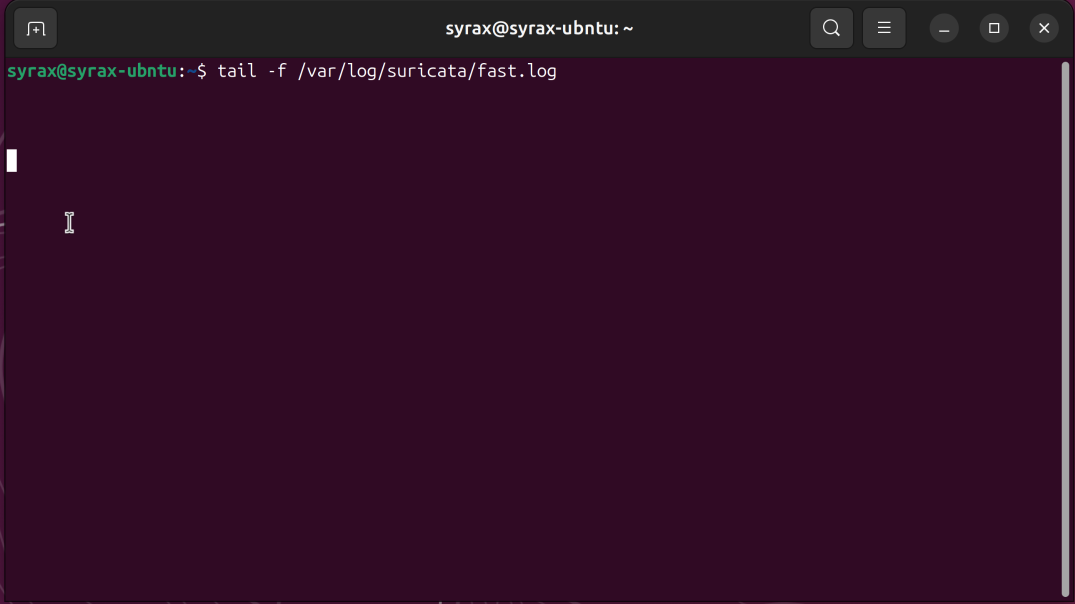This screenshot has height=604, width=1075.
Task: Click the restore window control
Action: 993,28
